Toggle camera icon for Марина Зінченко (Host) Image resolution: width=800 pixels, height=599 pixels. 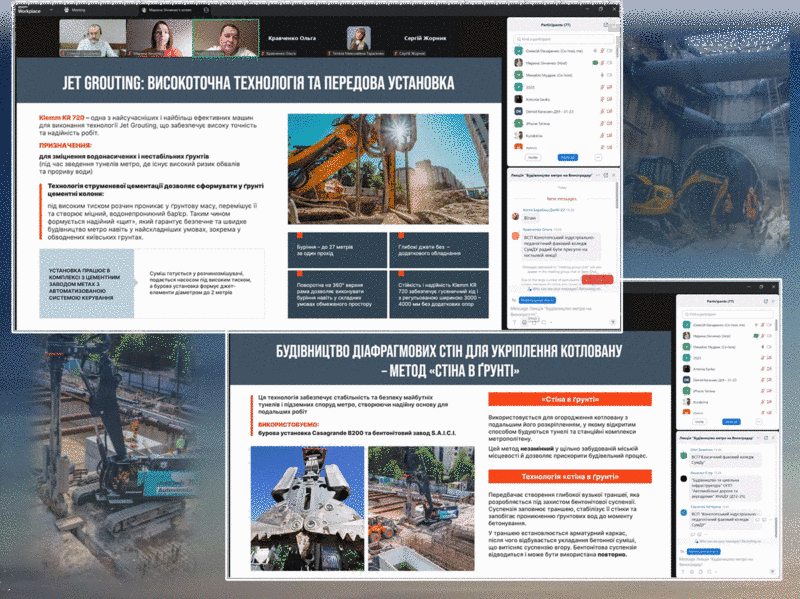pos(607,62)
